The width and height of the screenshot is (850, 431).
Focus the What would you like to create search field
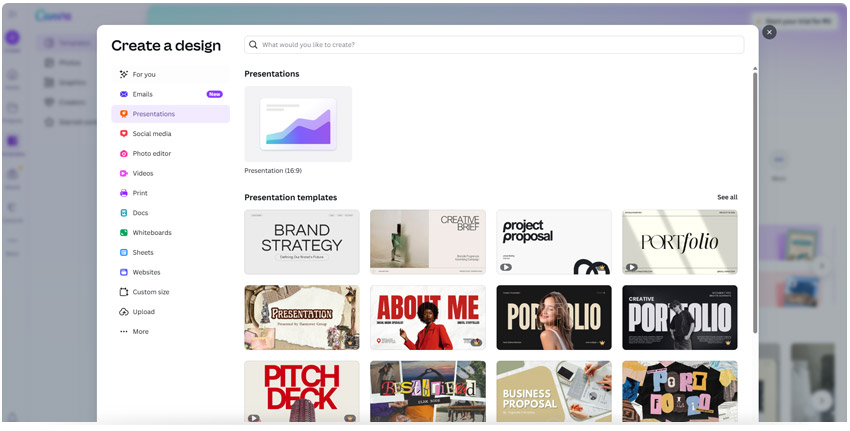pyautogui.click(x=494, y=45)
